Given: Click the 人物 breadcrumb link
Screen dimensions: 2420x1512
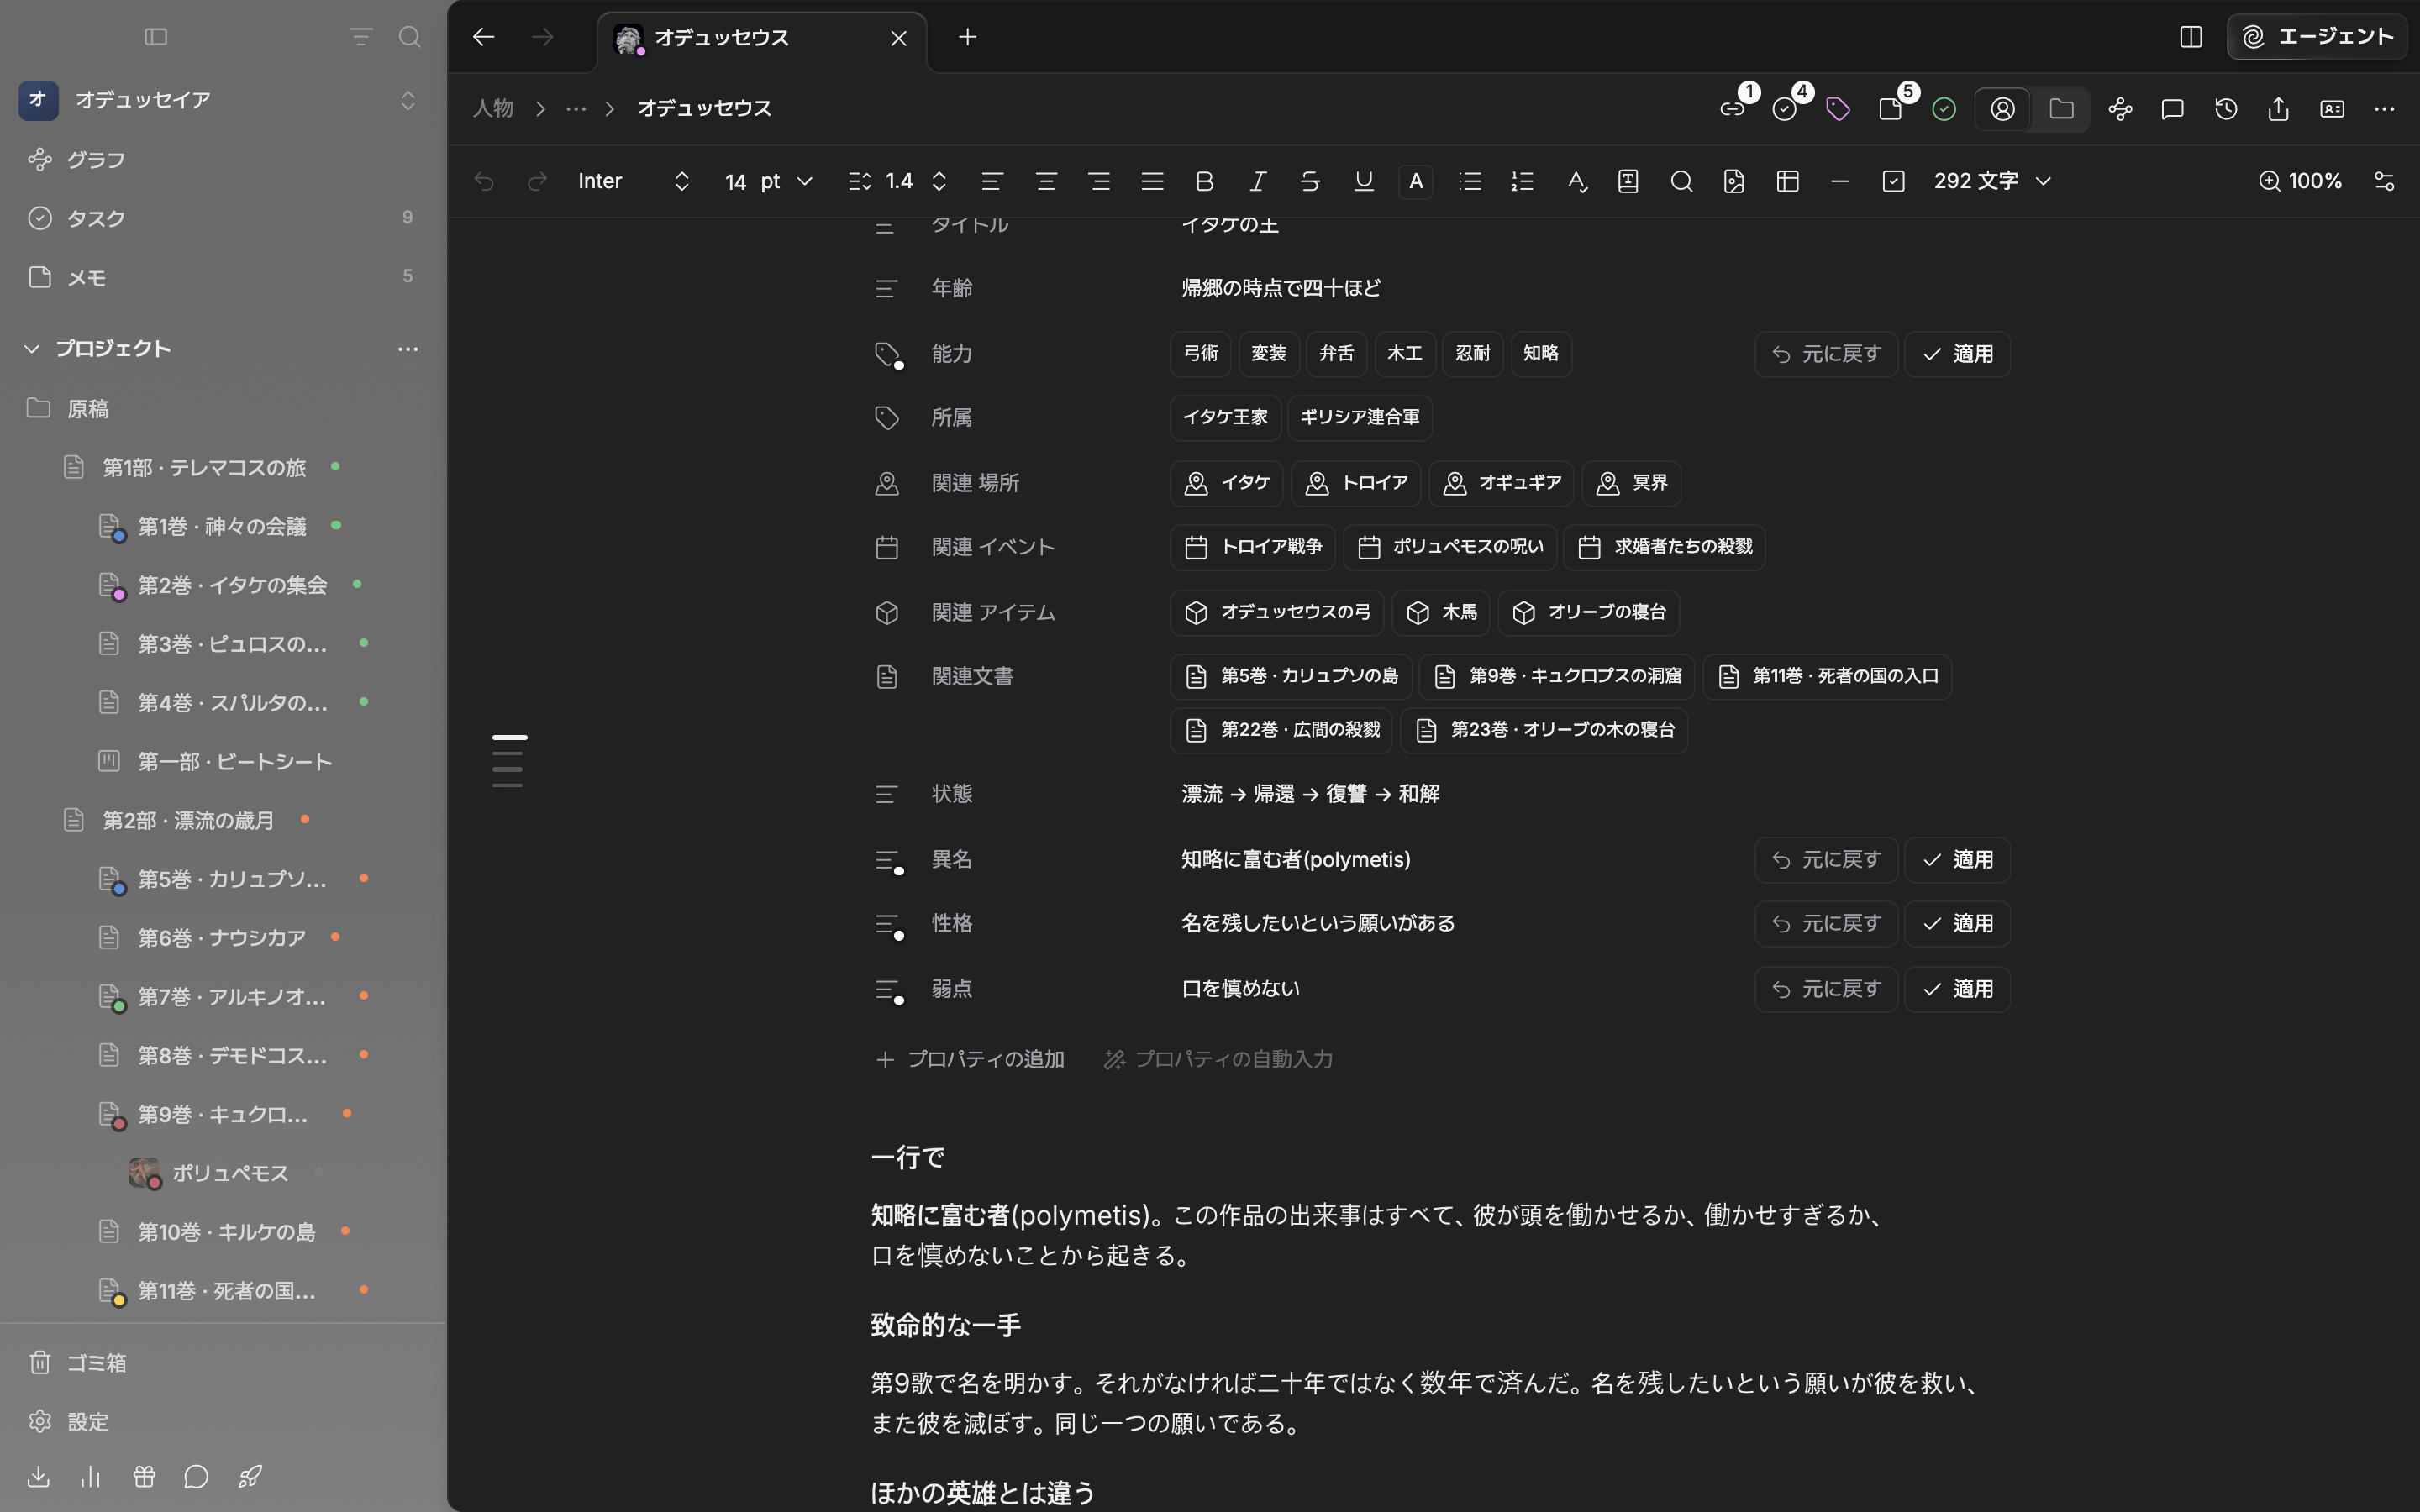Looking at the screenshot, I should click(x=493, y=109).
